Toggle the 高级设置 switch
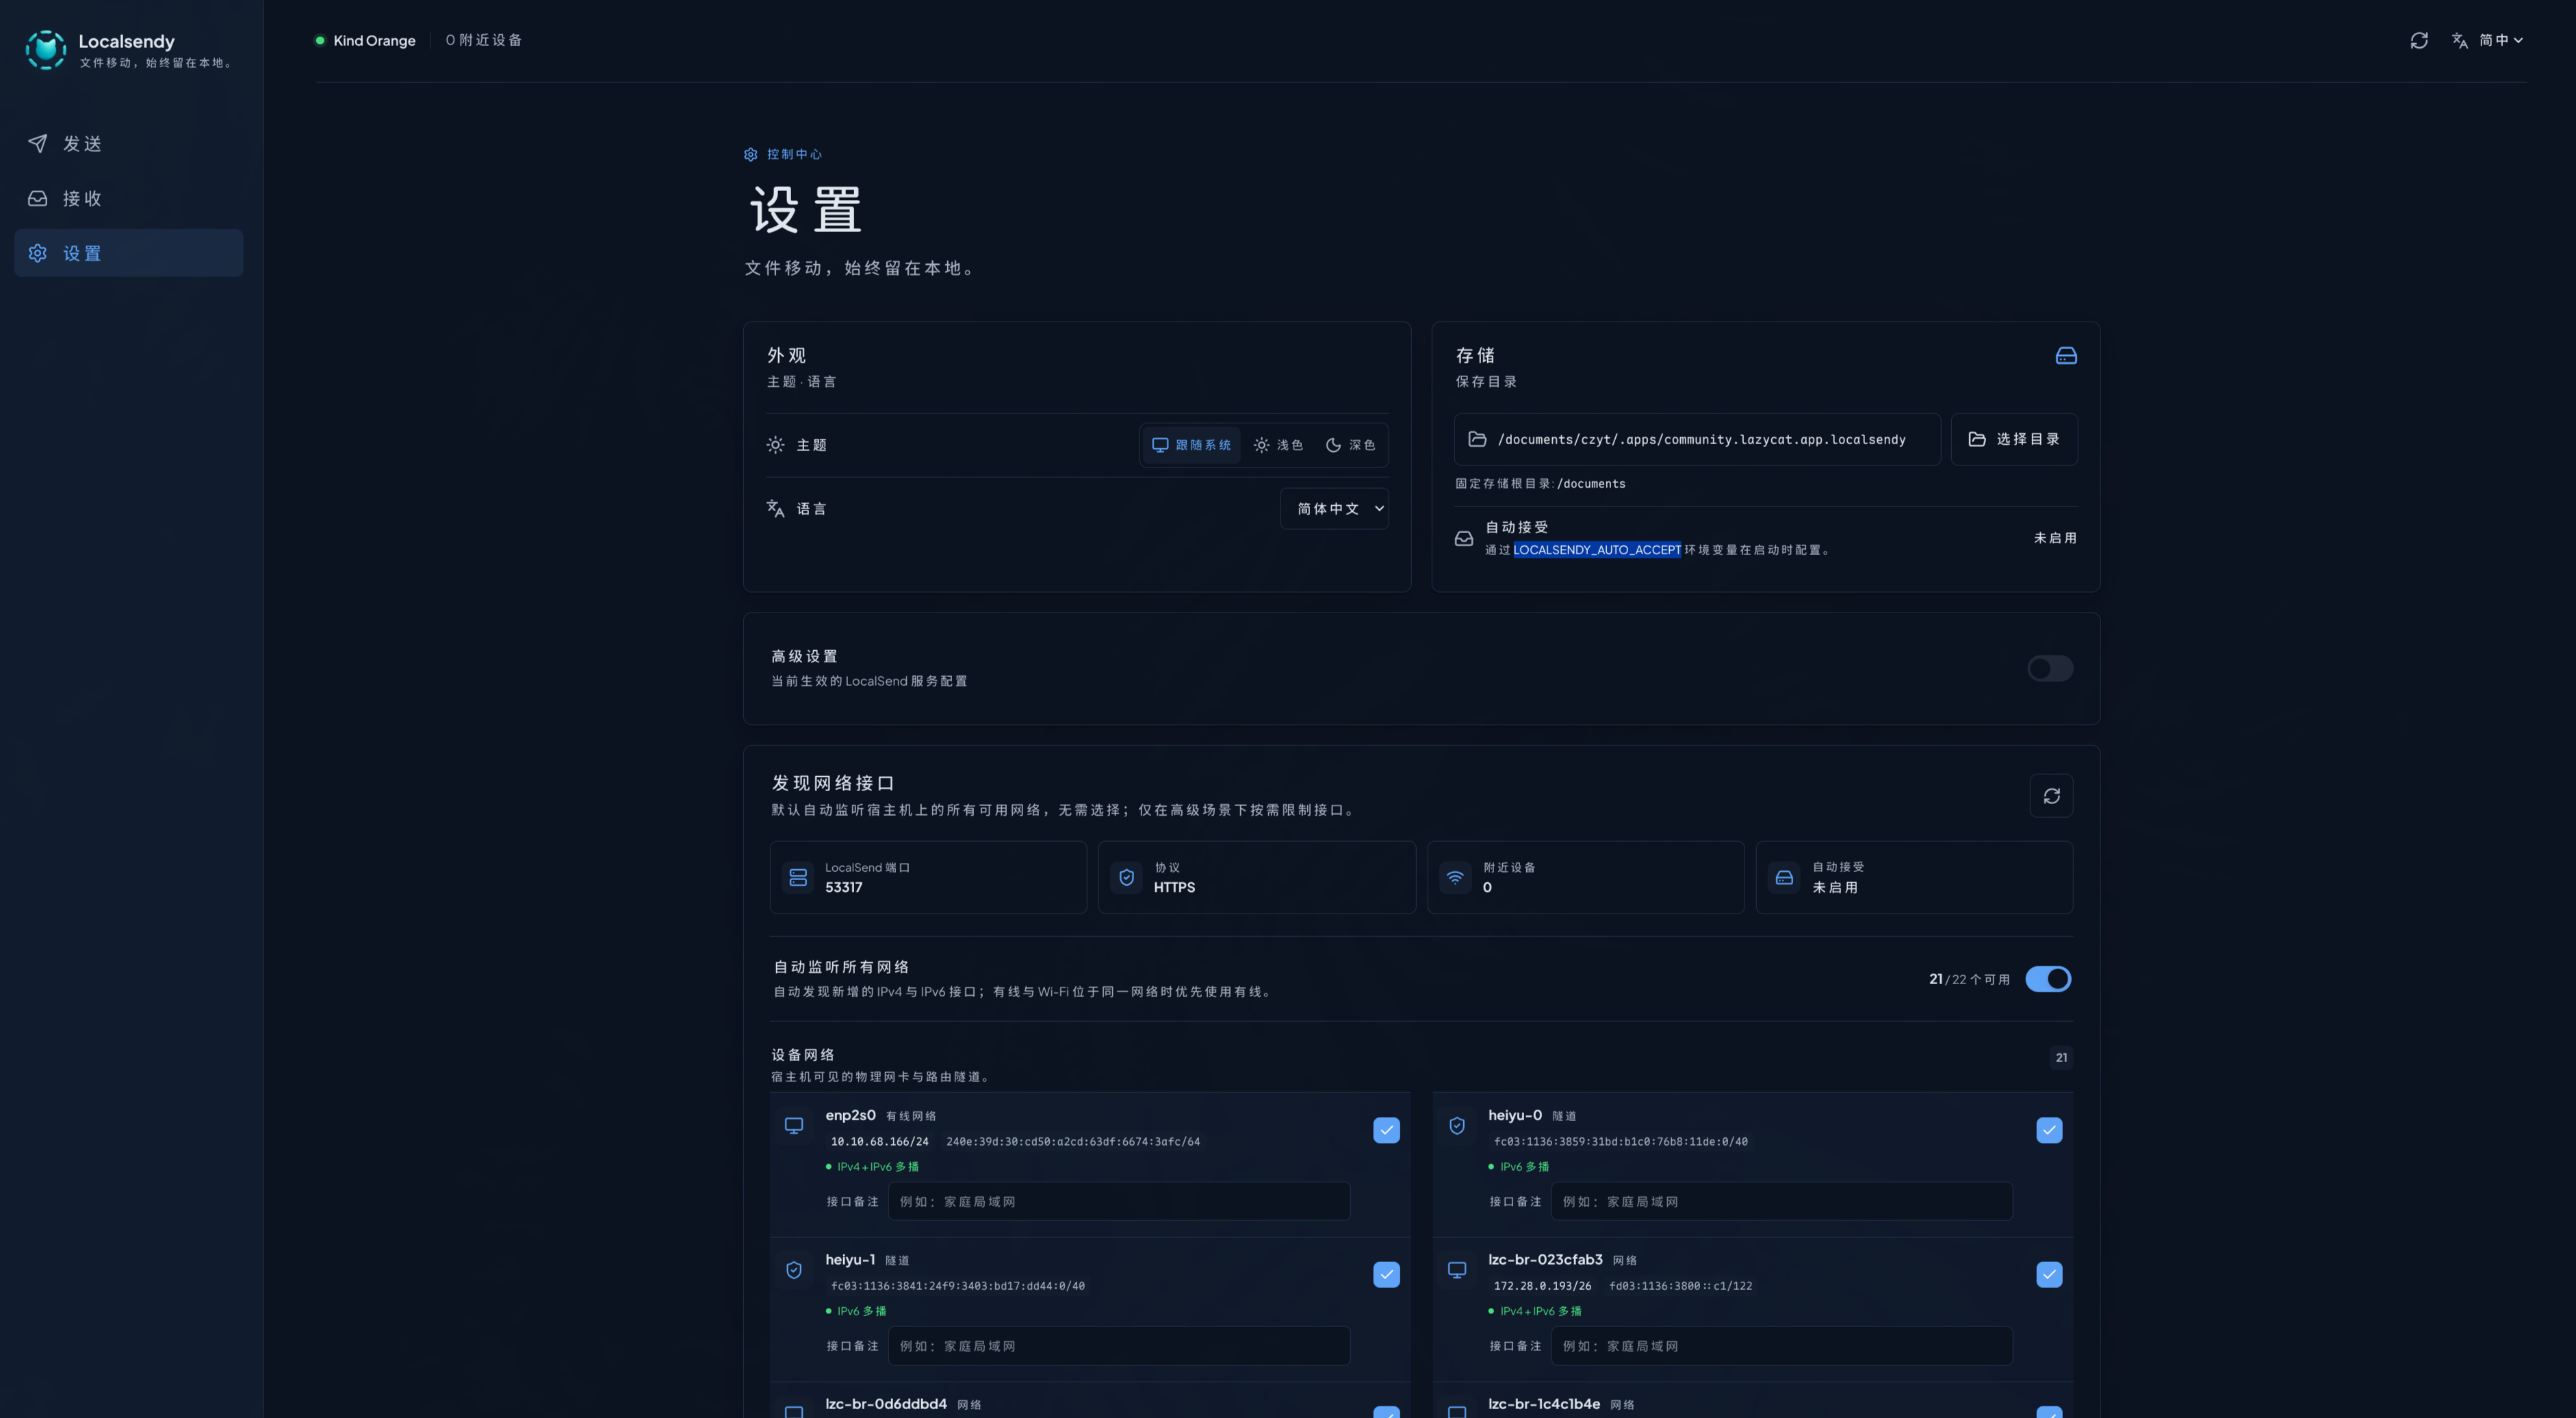The height and width of the screenshot is (1418, 2576). [2050, 668]
